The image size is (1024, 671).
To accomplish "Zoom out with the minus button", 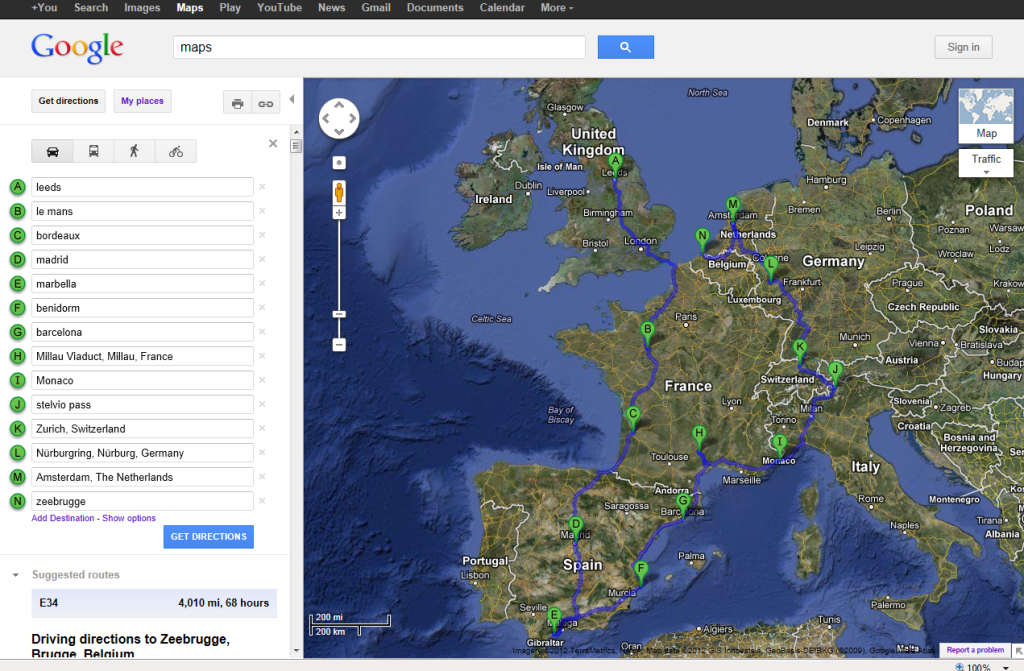I will point(339,345).
